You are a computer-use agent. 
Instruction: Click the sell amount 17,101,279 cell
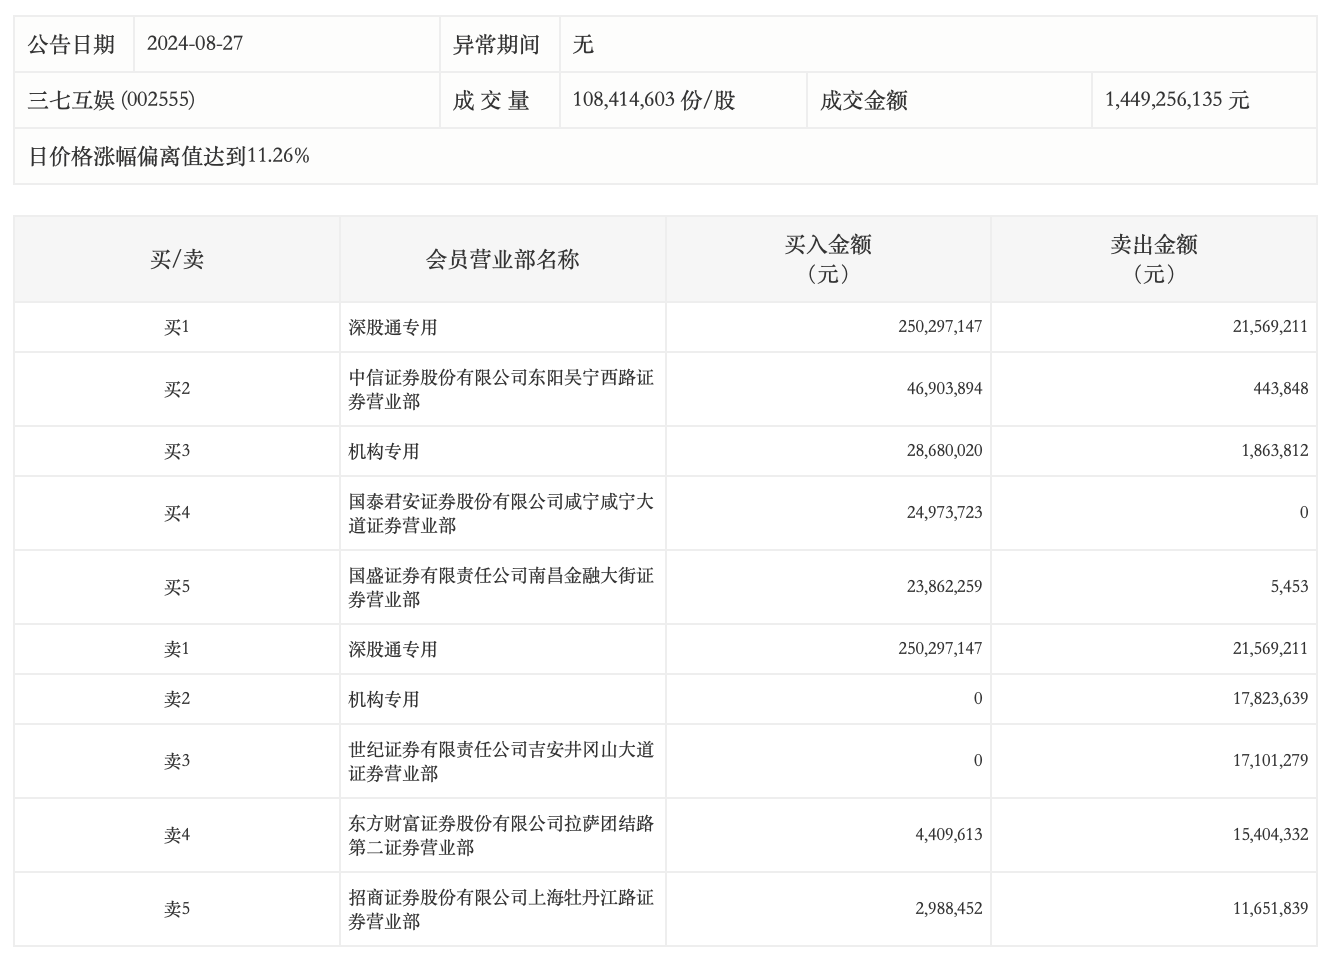point(1270,761)
